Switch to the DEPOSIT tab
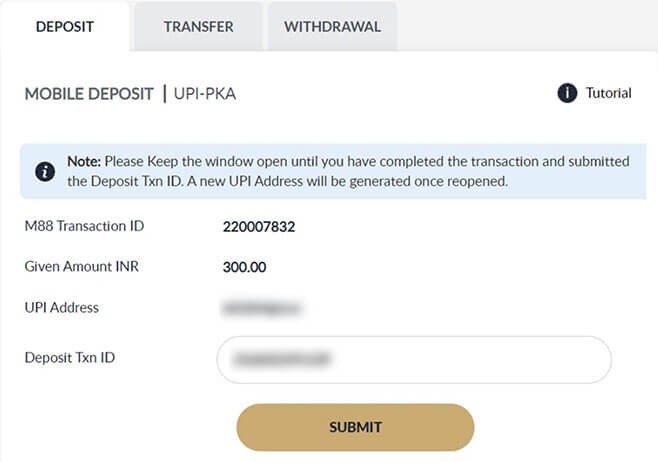Screen dimensions: 658x462 (x=64, y=27)
